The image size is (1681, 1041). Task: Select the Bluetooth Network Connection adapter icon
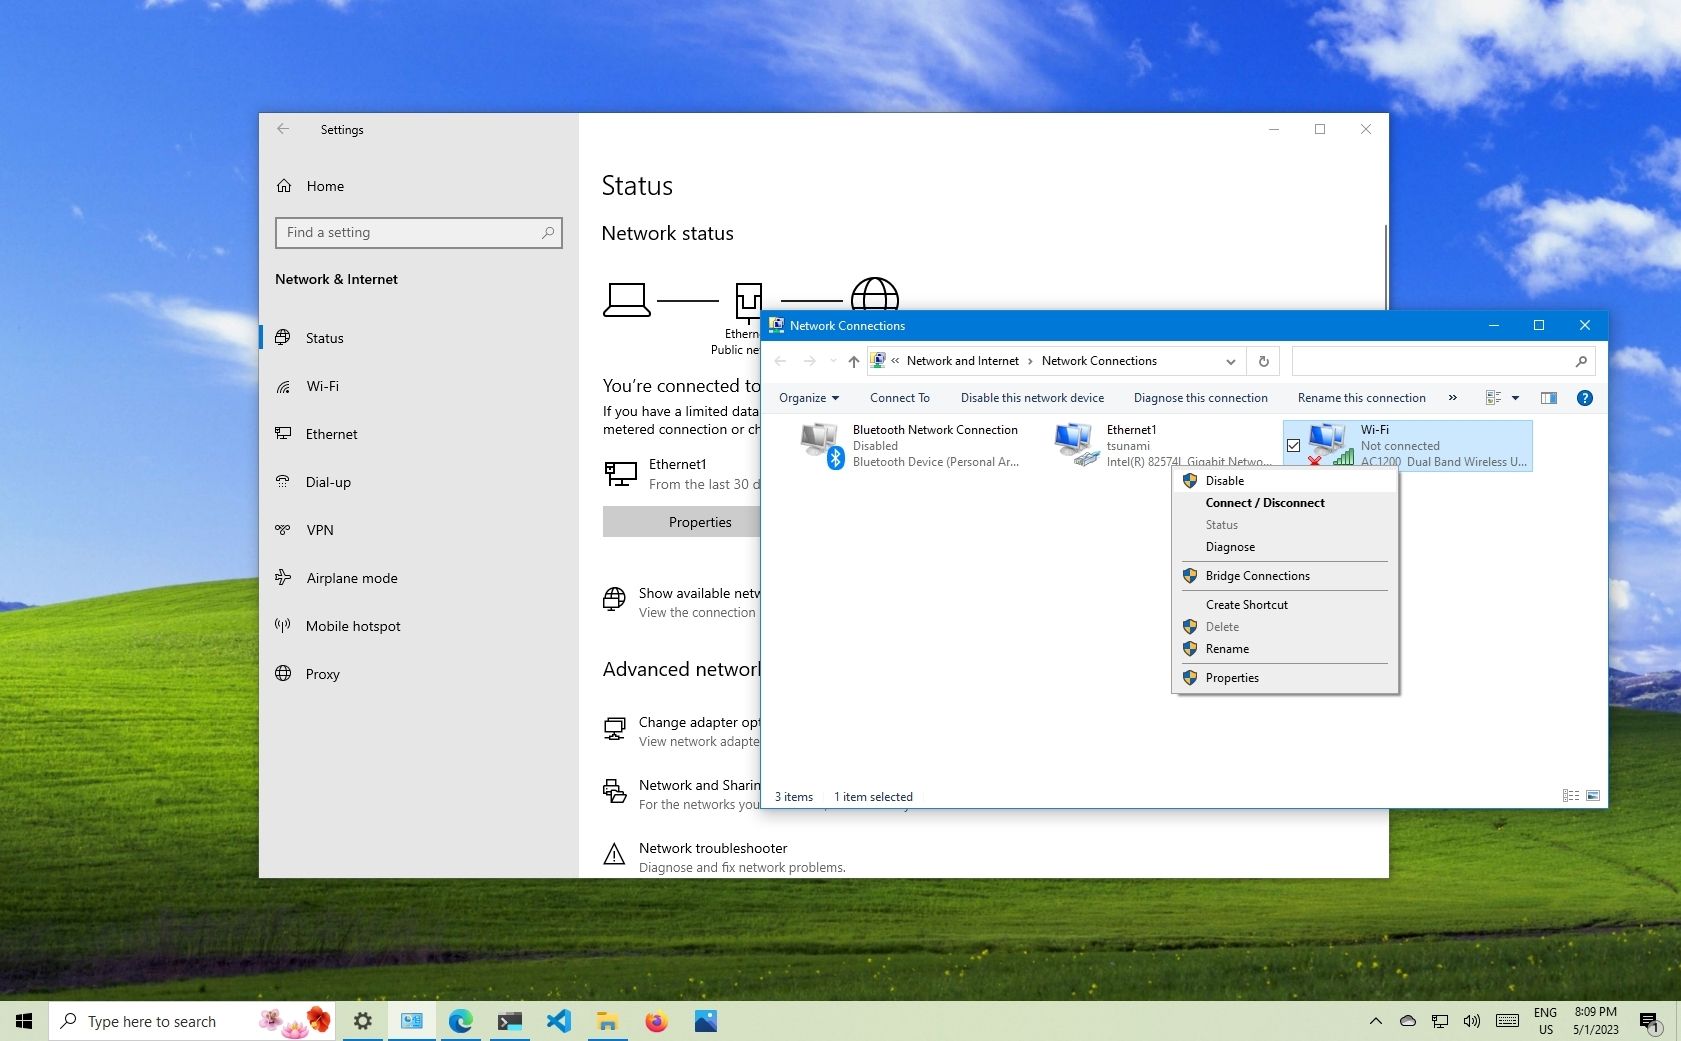(819, 443)
